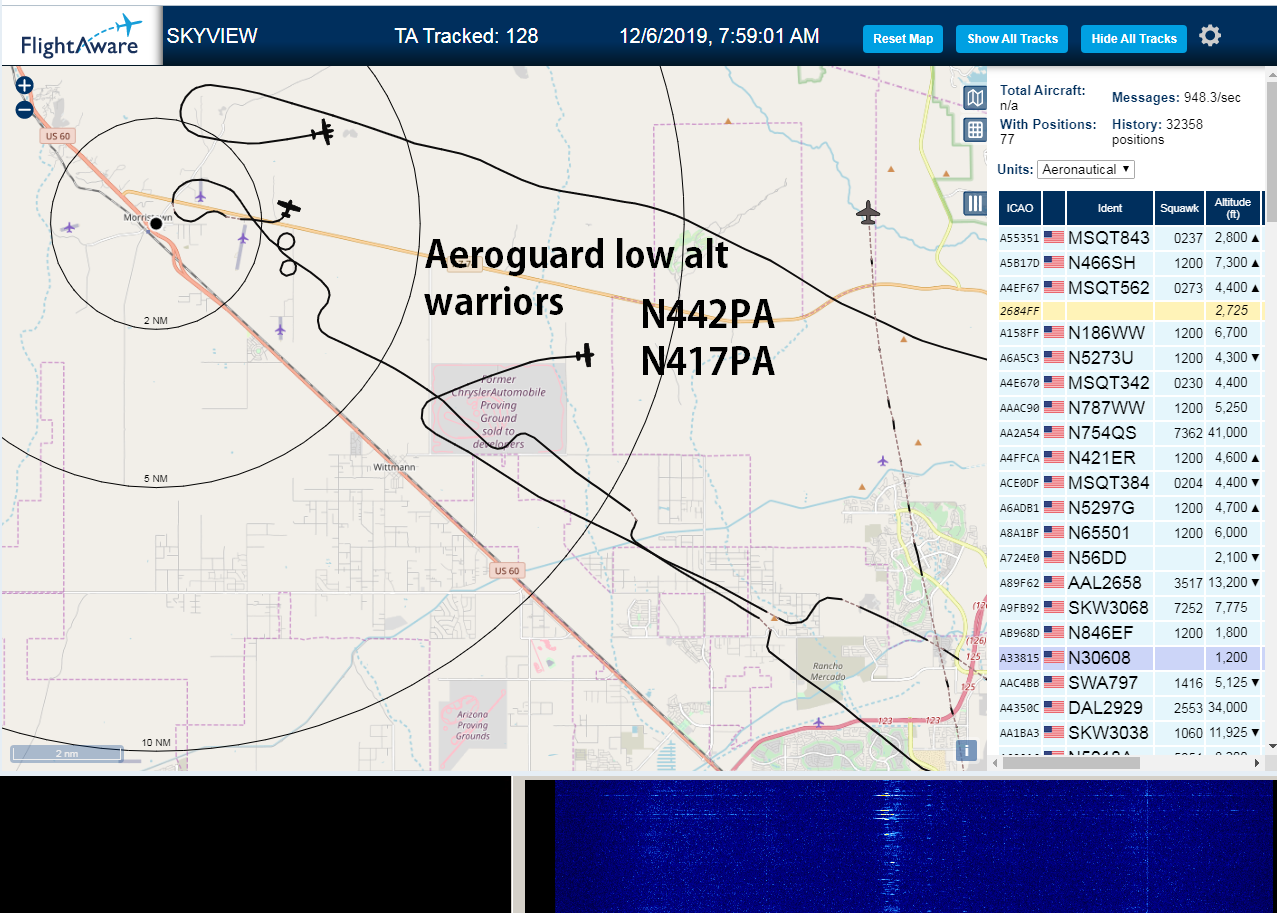Screen dimensions: 1277x913
Task: Click the Show All Tracks button
Action: (x=1012, y=39)
